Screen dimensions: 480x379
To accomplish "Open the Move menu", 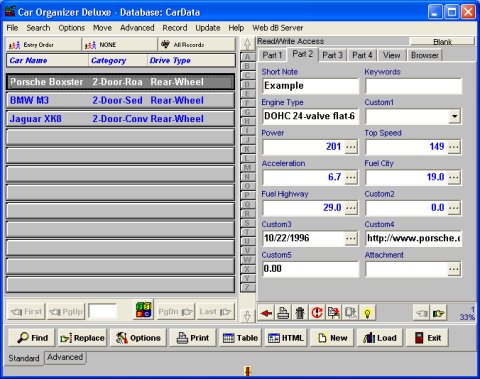I will [102, 28].
